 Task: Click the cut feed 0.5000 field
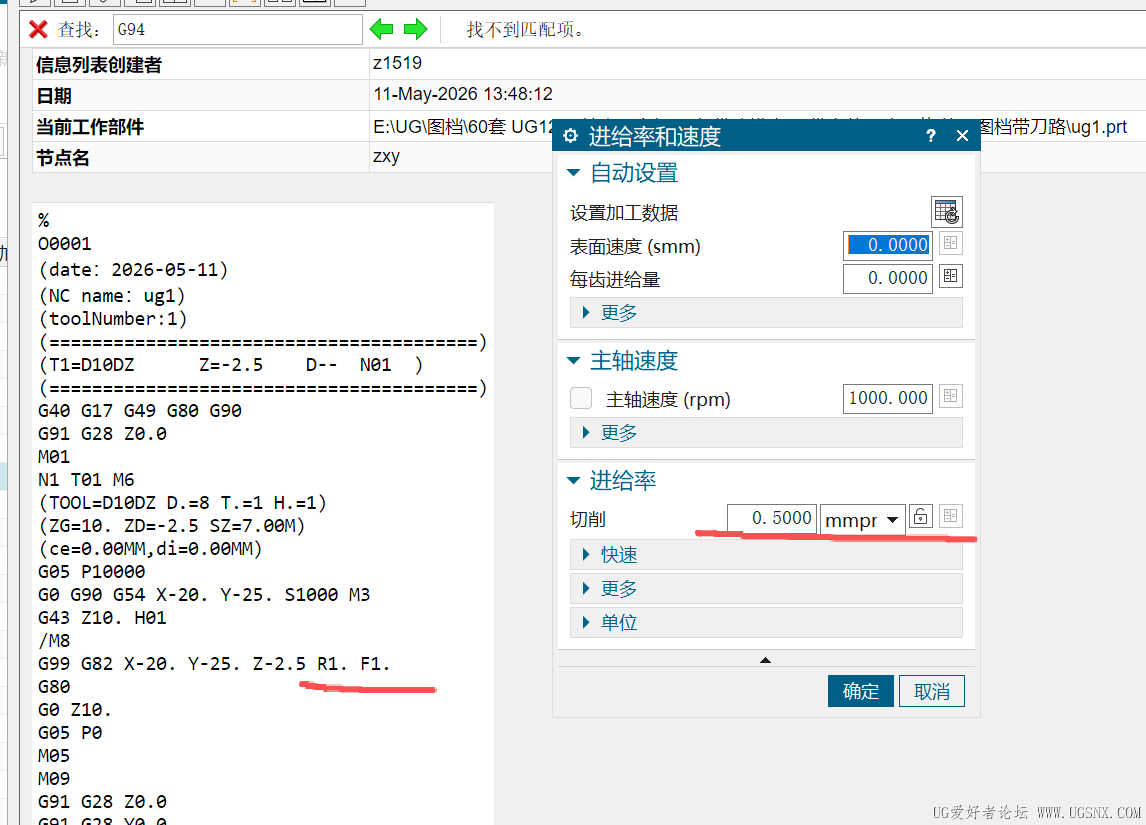pos(772,518)
